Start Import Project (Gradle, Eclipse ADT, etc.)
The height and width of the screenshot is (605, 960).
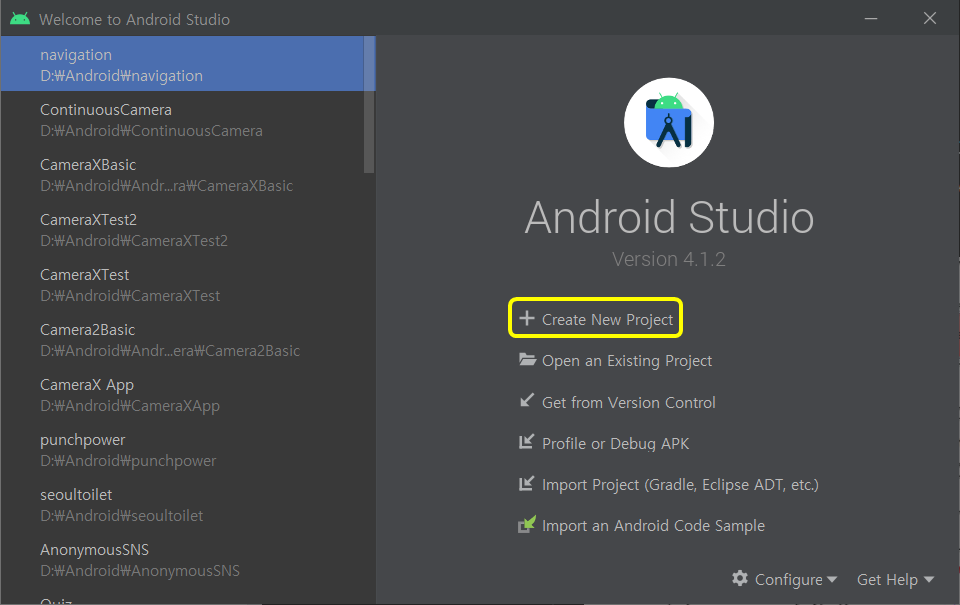[x=680, y=484]
